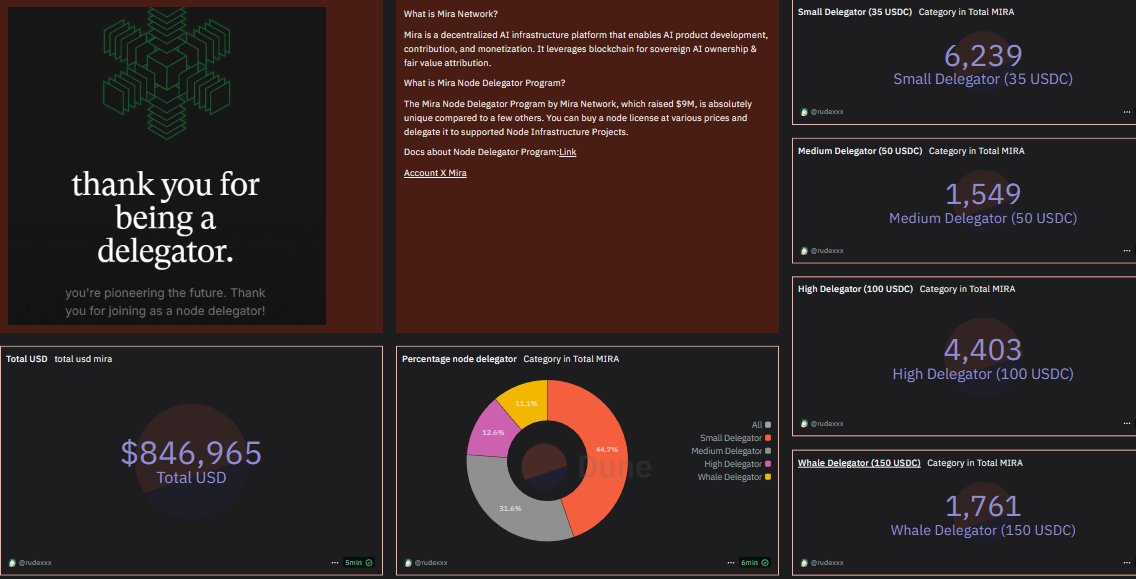Click @rudexxx username under donut chart
This screenshot has height=579, width=1136.
431,562
